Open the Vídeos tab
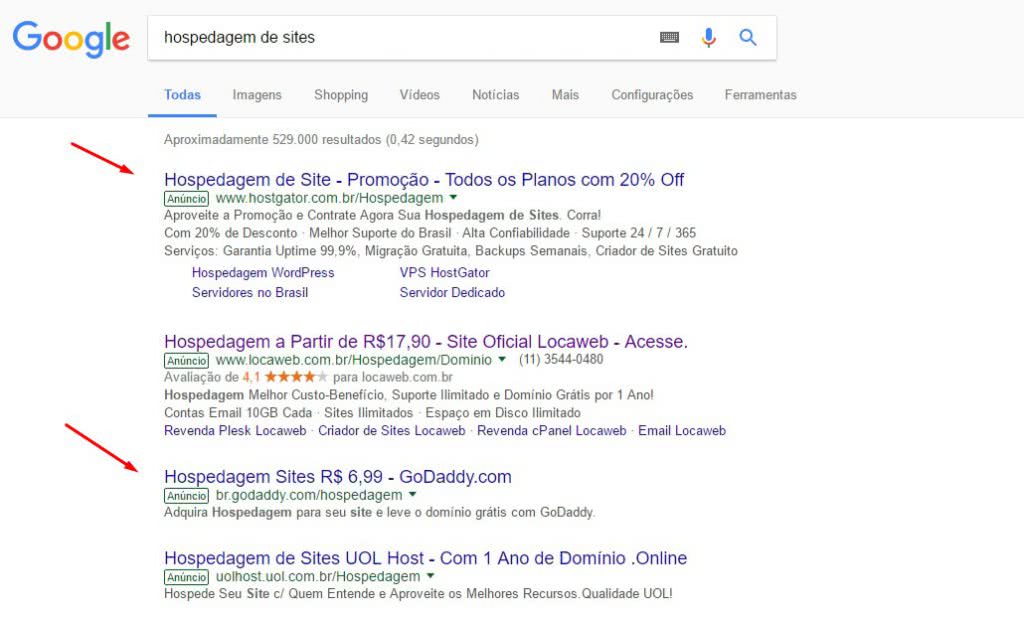1024x617 pixels. point(419,95)
